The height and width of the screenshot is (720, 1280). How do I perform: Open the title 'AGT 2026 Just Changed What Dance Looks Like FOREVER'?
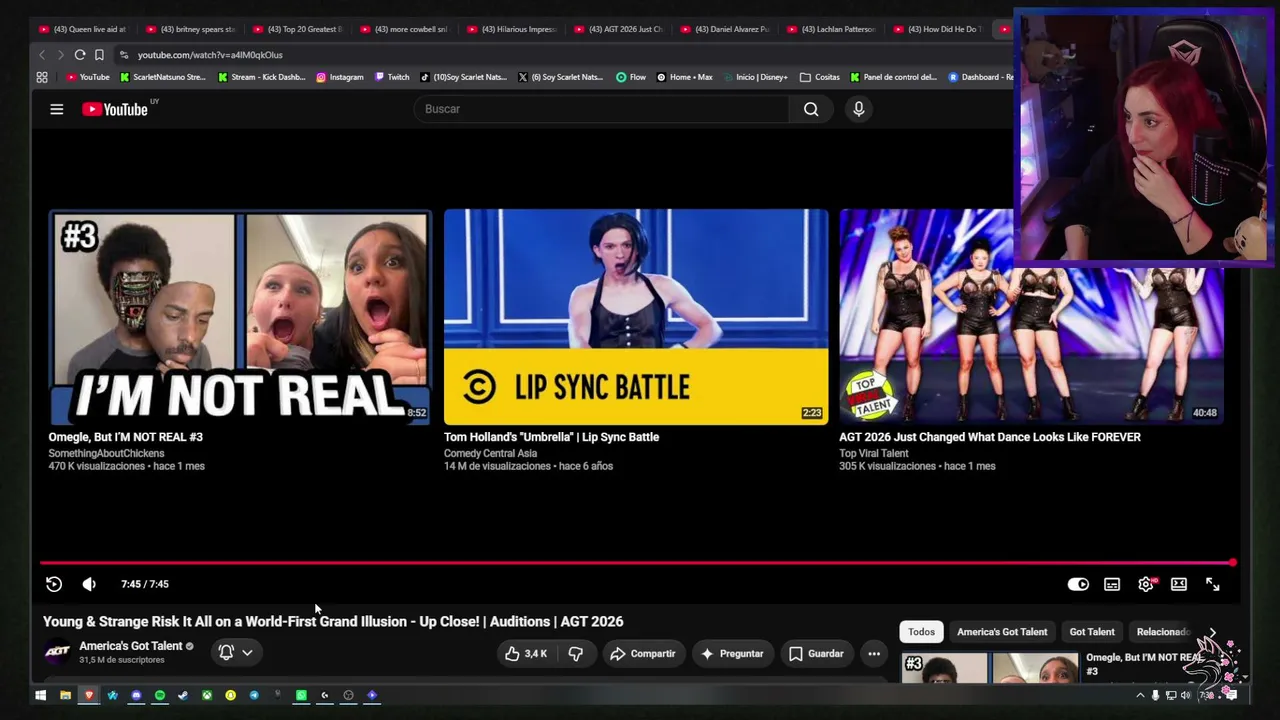990,437
